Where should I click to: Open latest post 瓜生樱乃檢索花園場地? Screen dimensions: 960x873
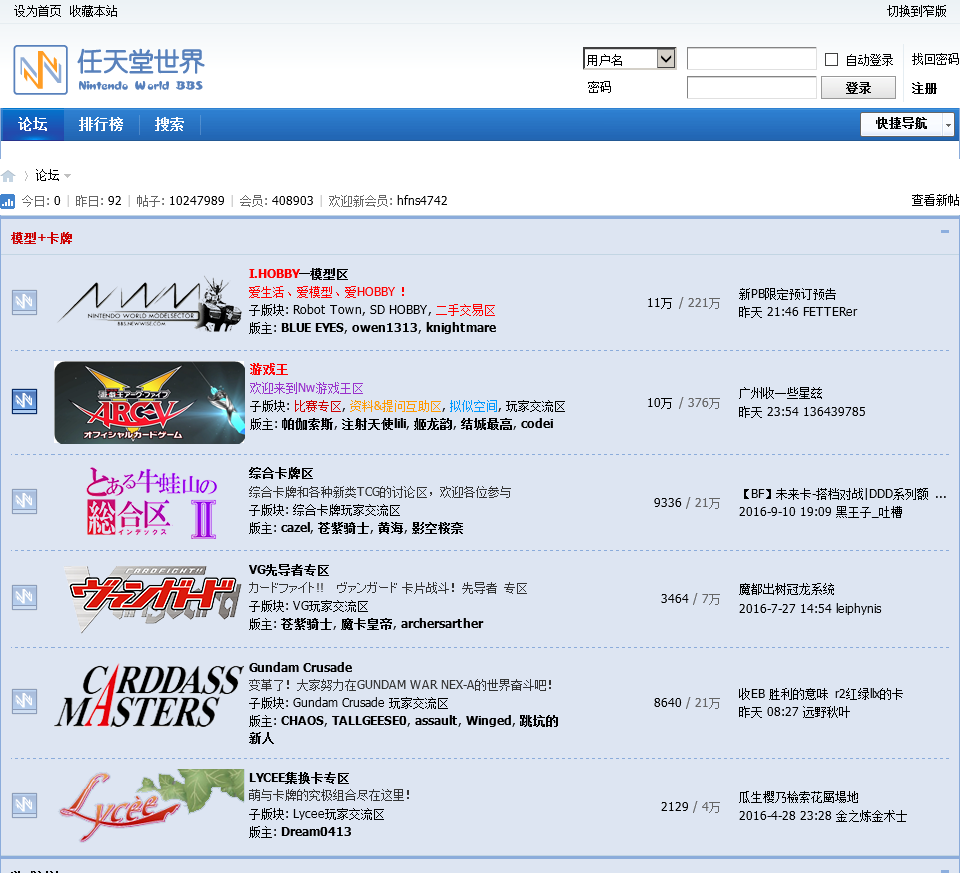tap(798, 797)
